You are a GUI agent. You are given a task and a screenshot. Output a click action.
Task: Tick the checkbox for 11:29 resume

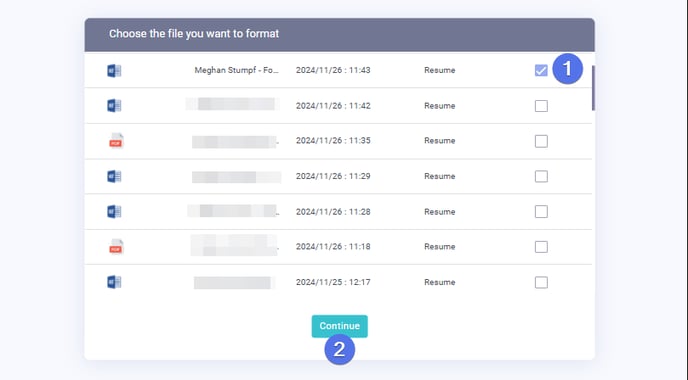[x=541, y=176]
